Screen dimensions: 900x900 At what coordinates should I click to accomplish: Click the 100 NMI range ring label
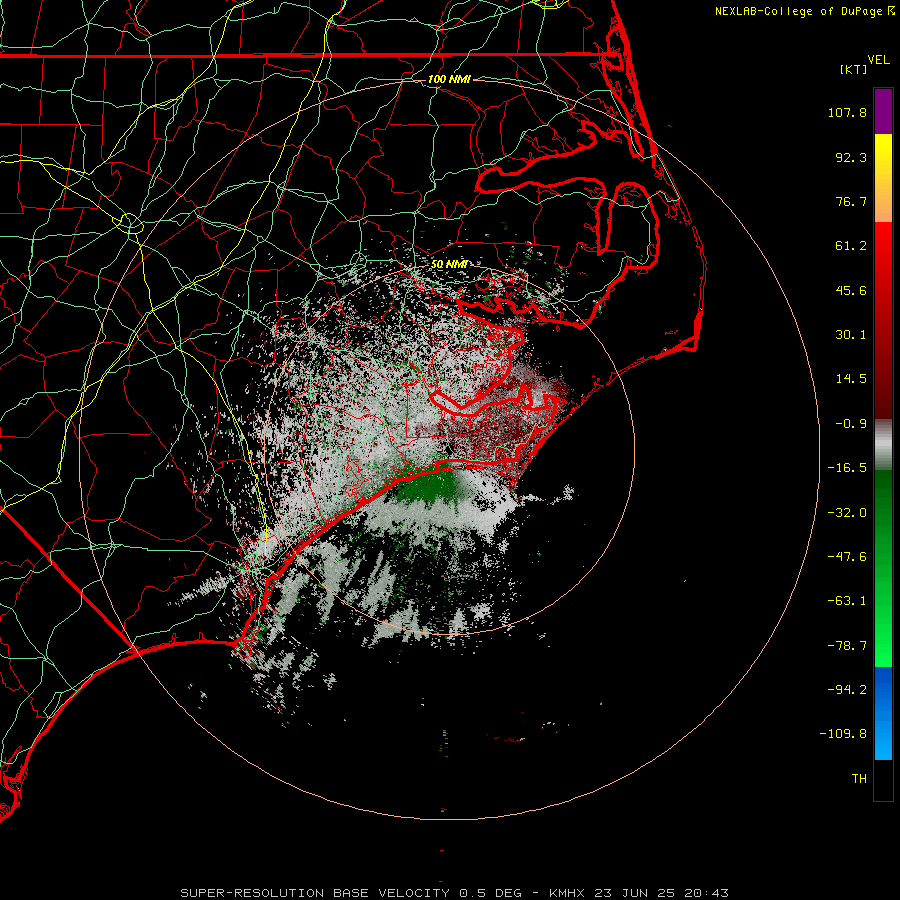pyautogui.click(x=449, y=79)
